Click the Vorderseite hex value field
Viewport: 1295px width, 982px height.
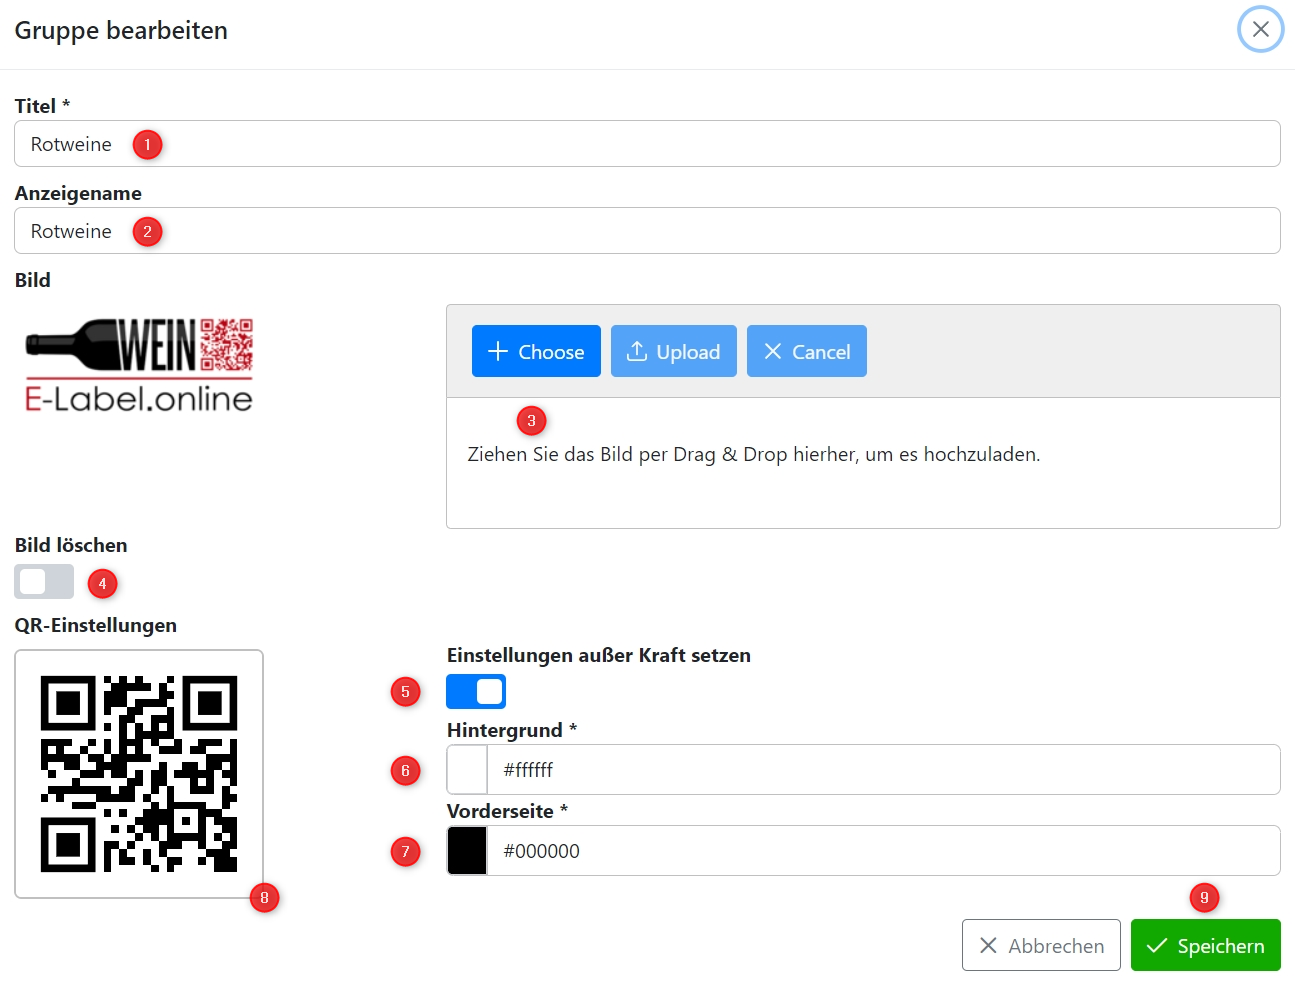880,851
